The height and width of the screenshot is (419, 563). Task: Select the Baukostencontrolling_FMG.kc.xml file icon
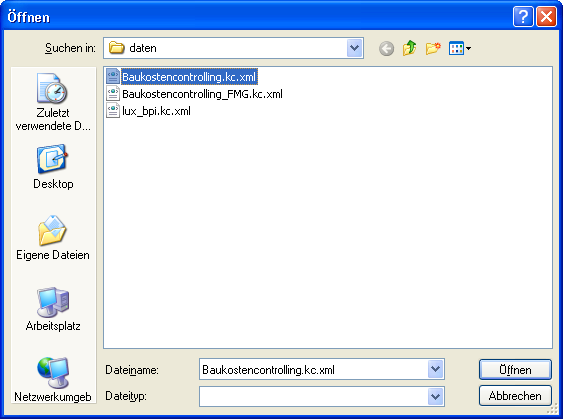click(x=113, y=94)
